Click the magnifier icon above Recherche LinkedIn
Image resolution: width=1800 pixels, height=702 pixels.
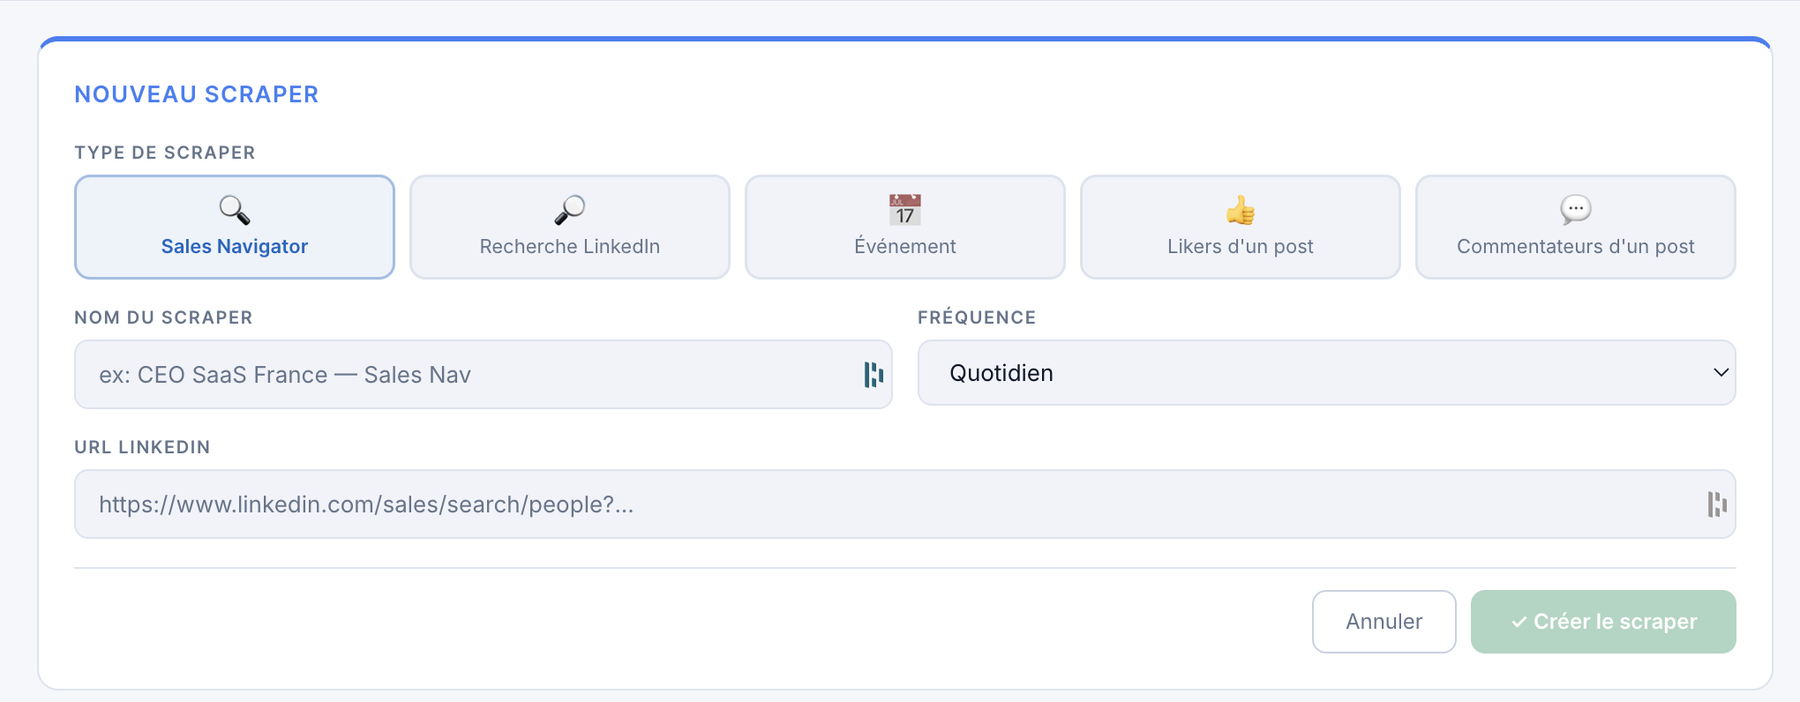coord(570,210)
